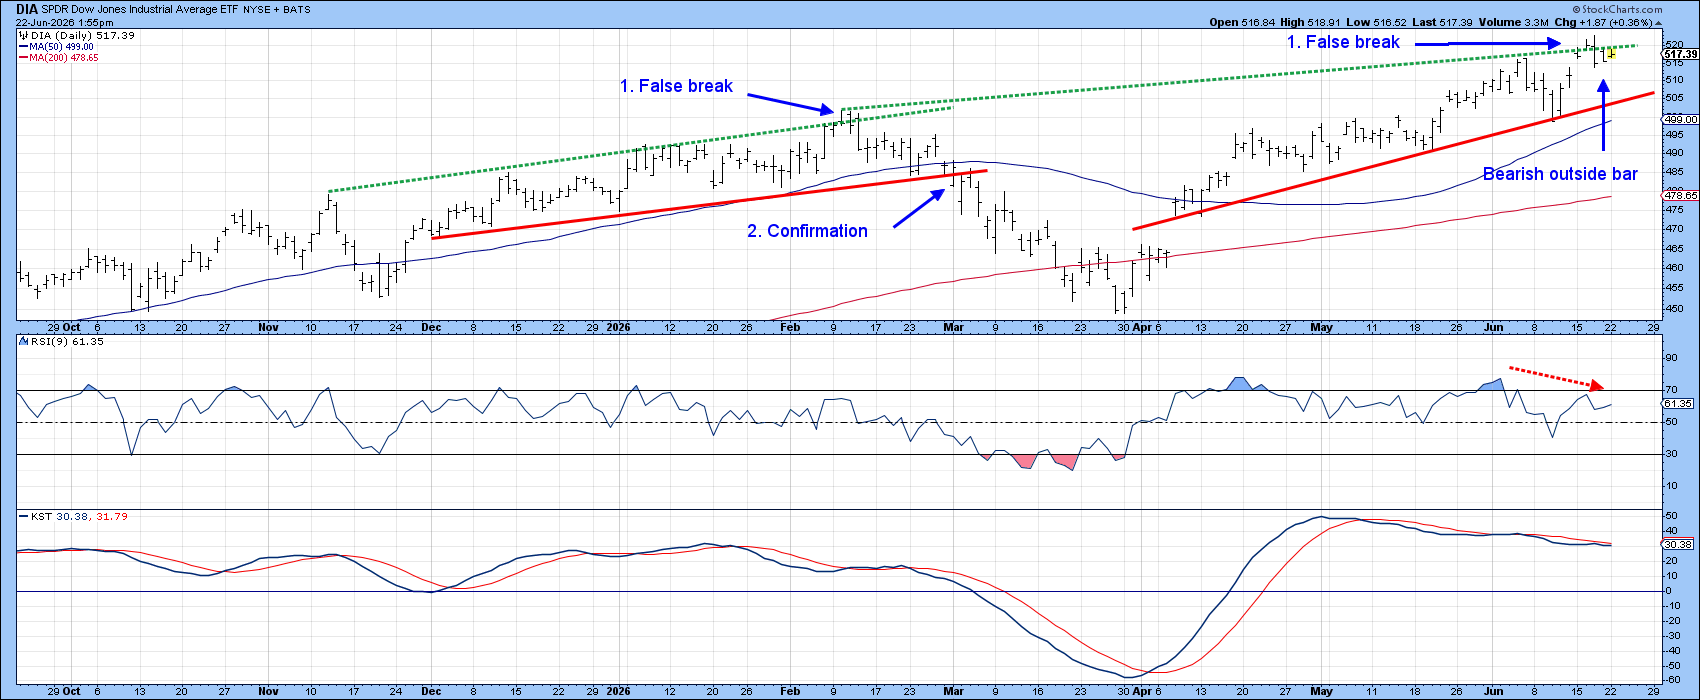Click the -60 label on the KST axis
This screenshot has width=1700, height=700.
point(1672,679)
